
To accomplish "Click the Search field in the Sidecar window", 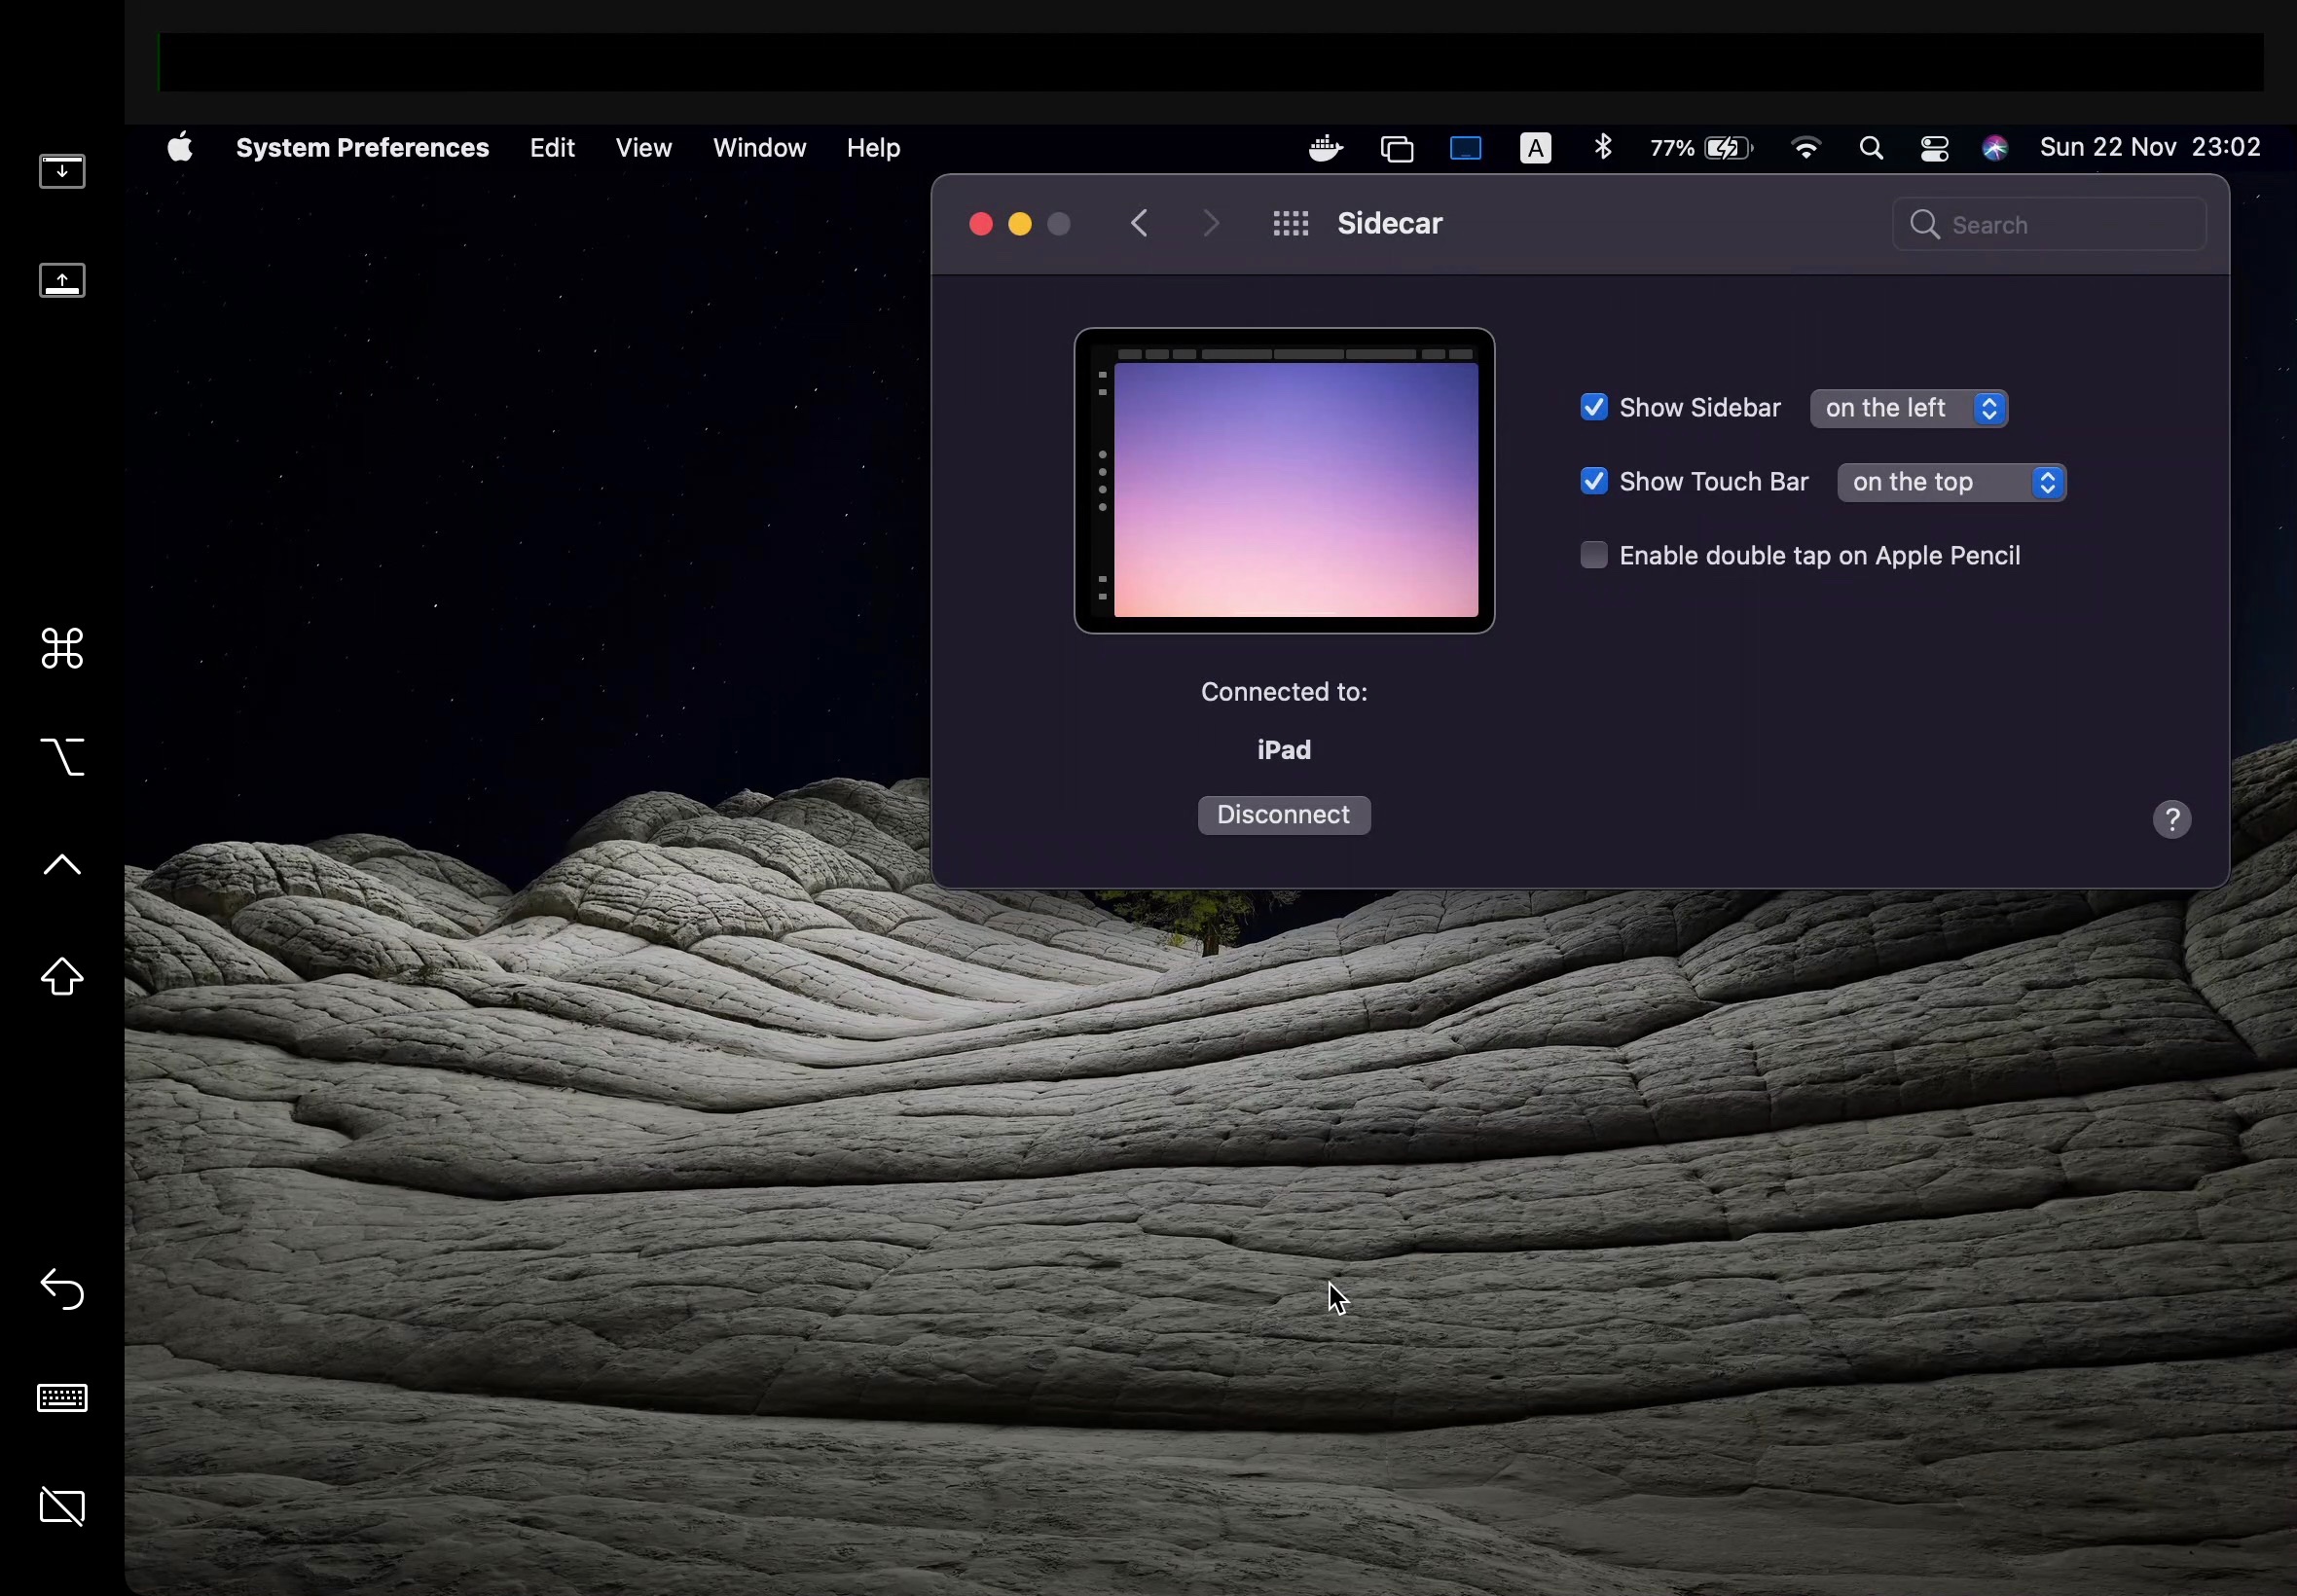I will 2050,224.
